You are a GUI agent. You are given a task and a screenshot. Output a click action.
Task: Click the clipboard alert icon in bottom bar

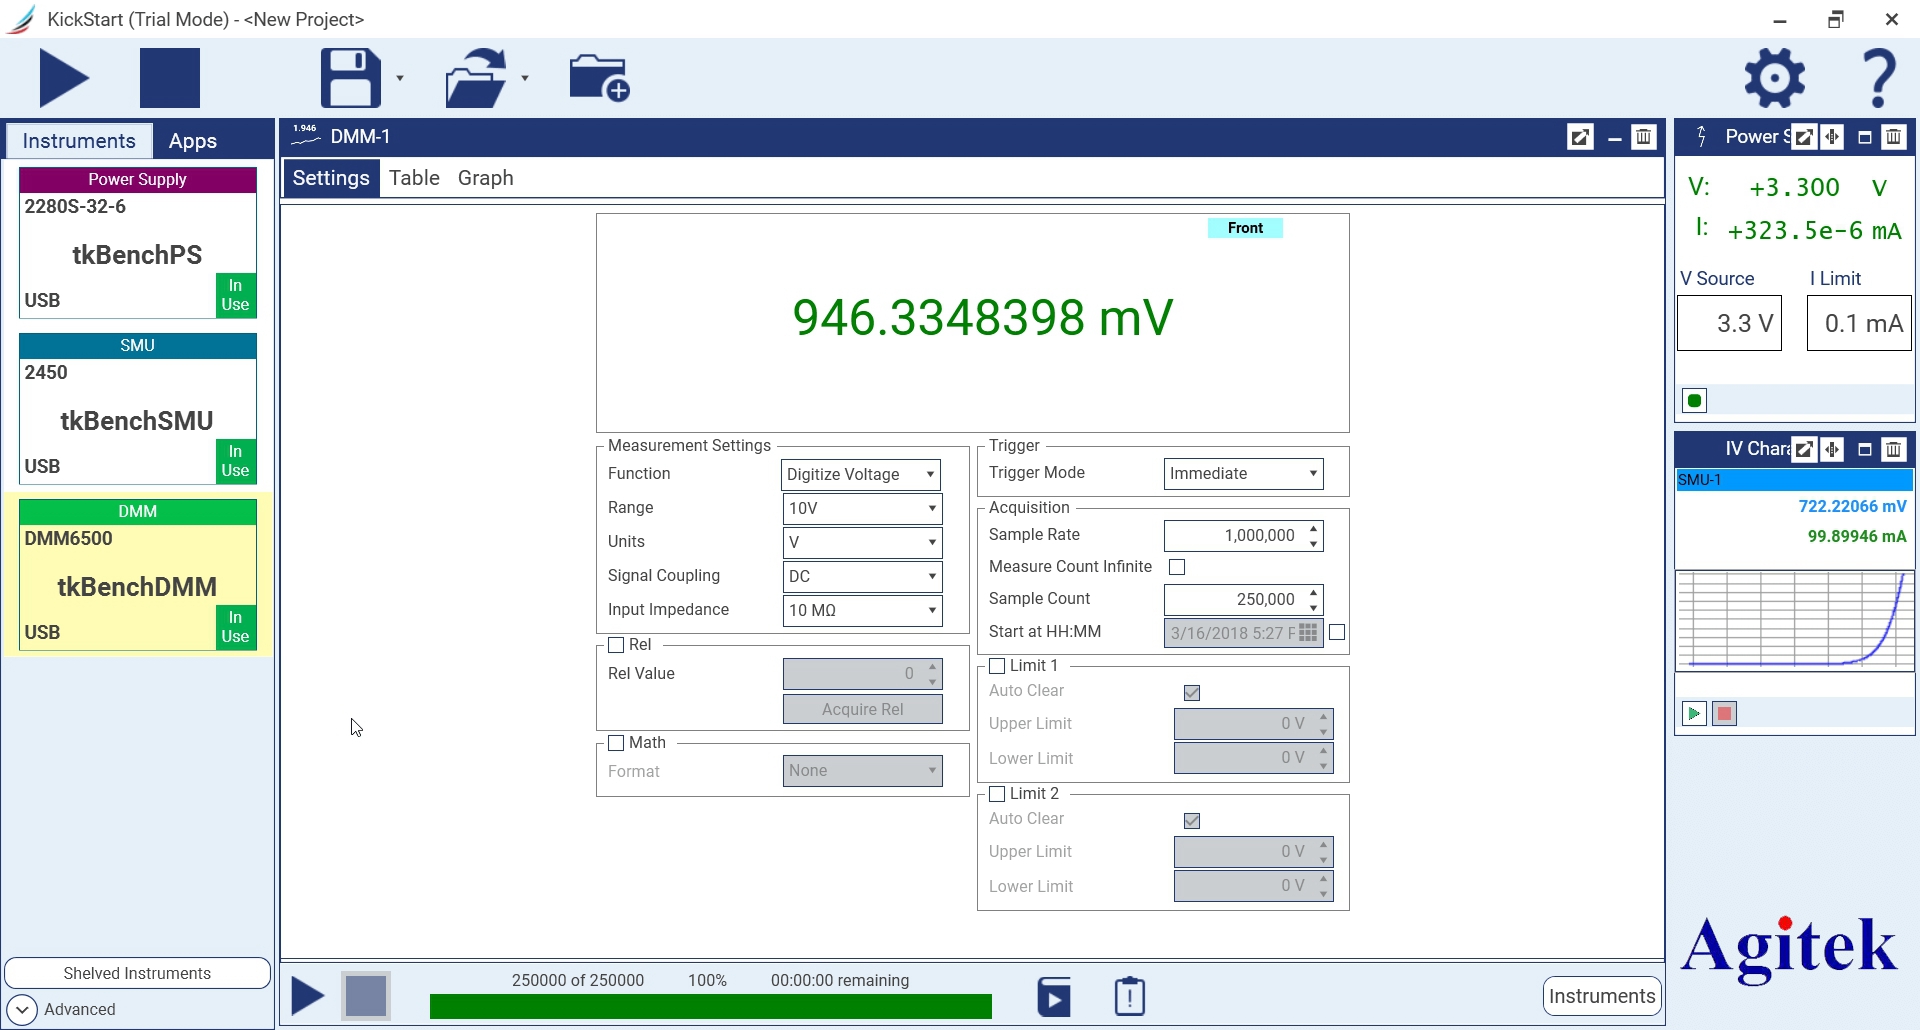pos(1129,996)
